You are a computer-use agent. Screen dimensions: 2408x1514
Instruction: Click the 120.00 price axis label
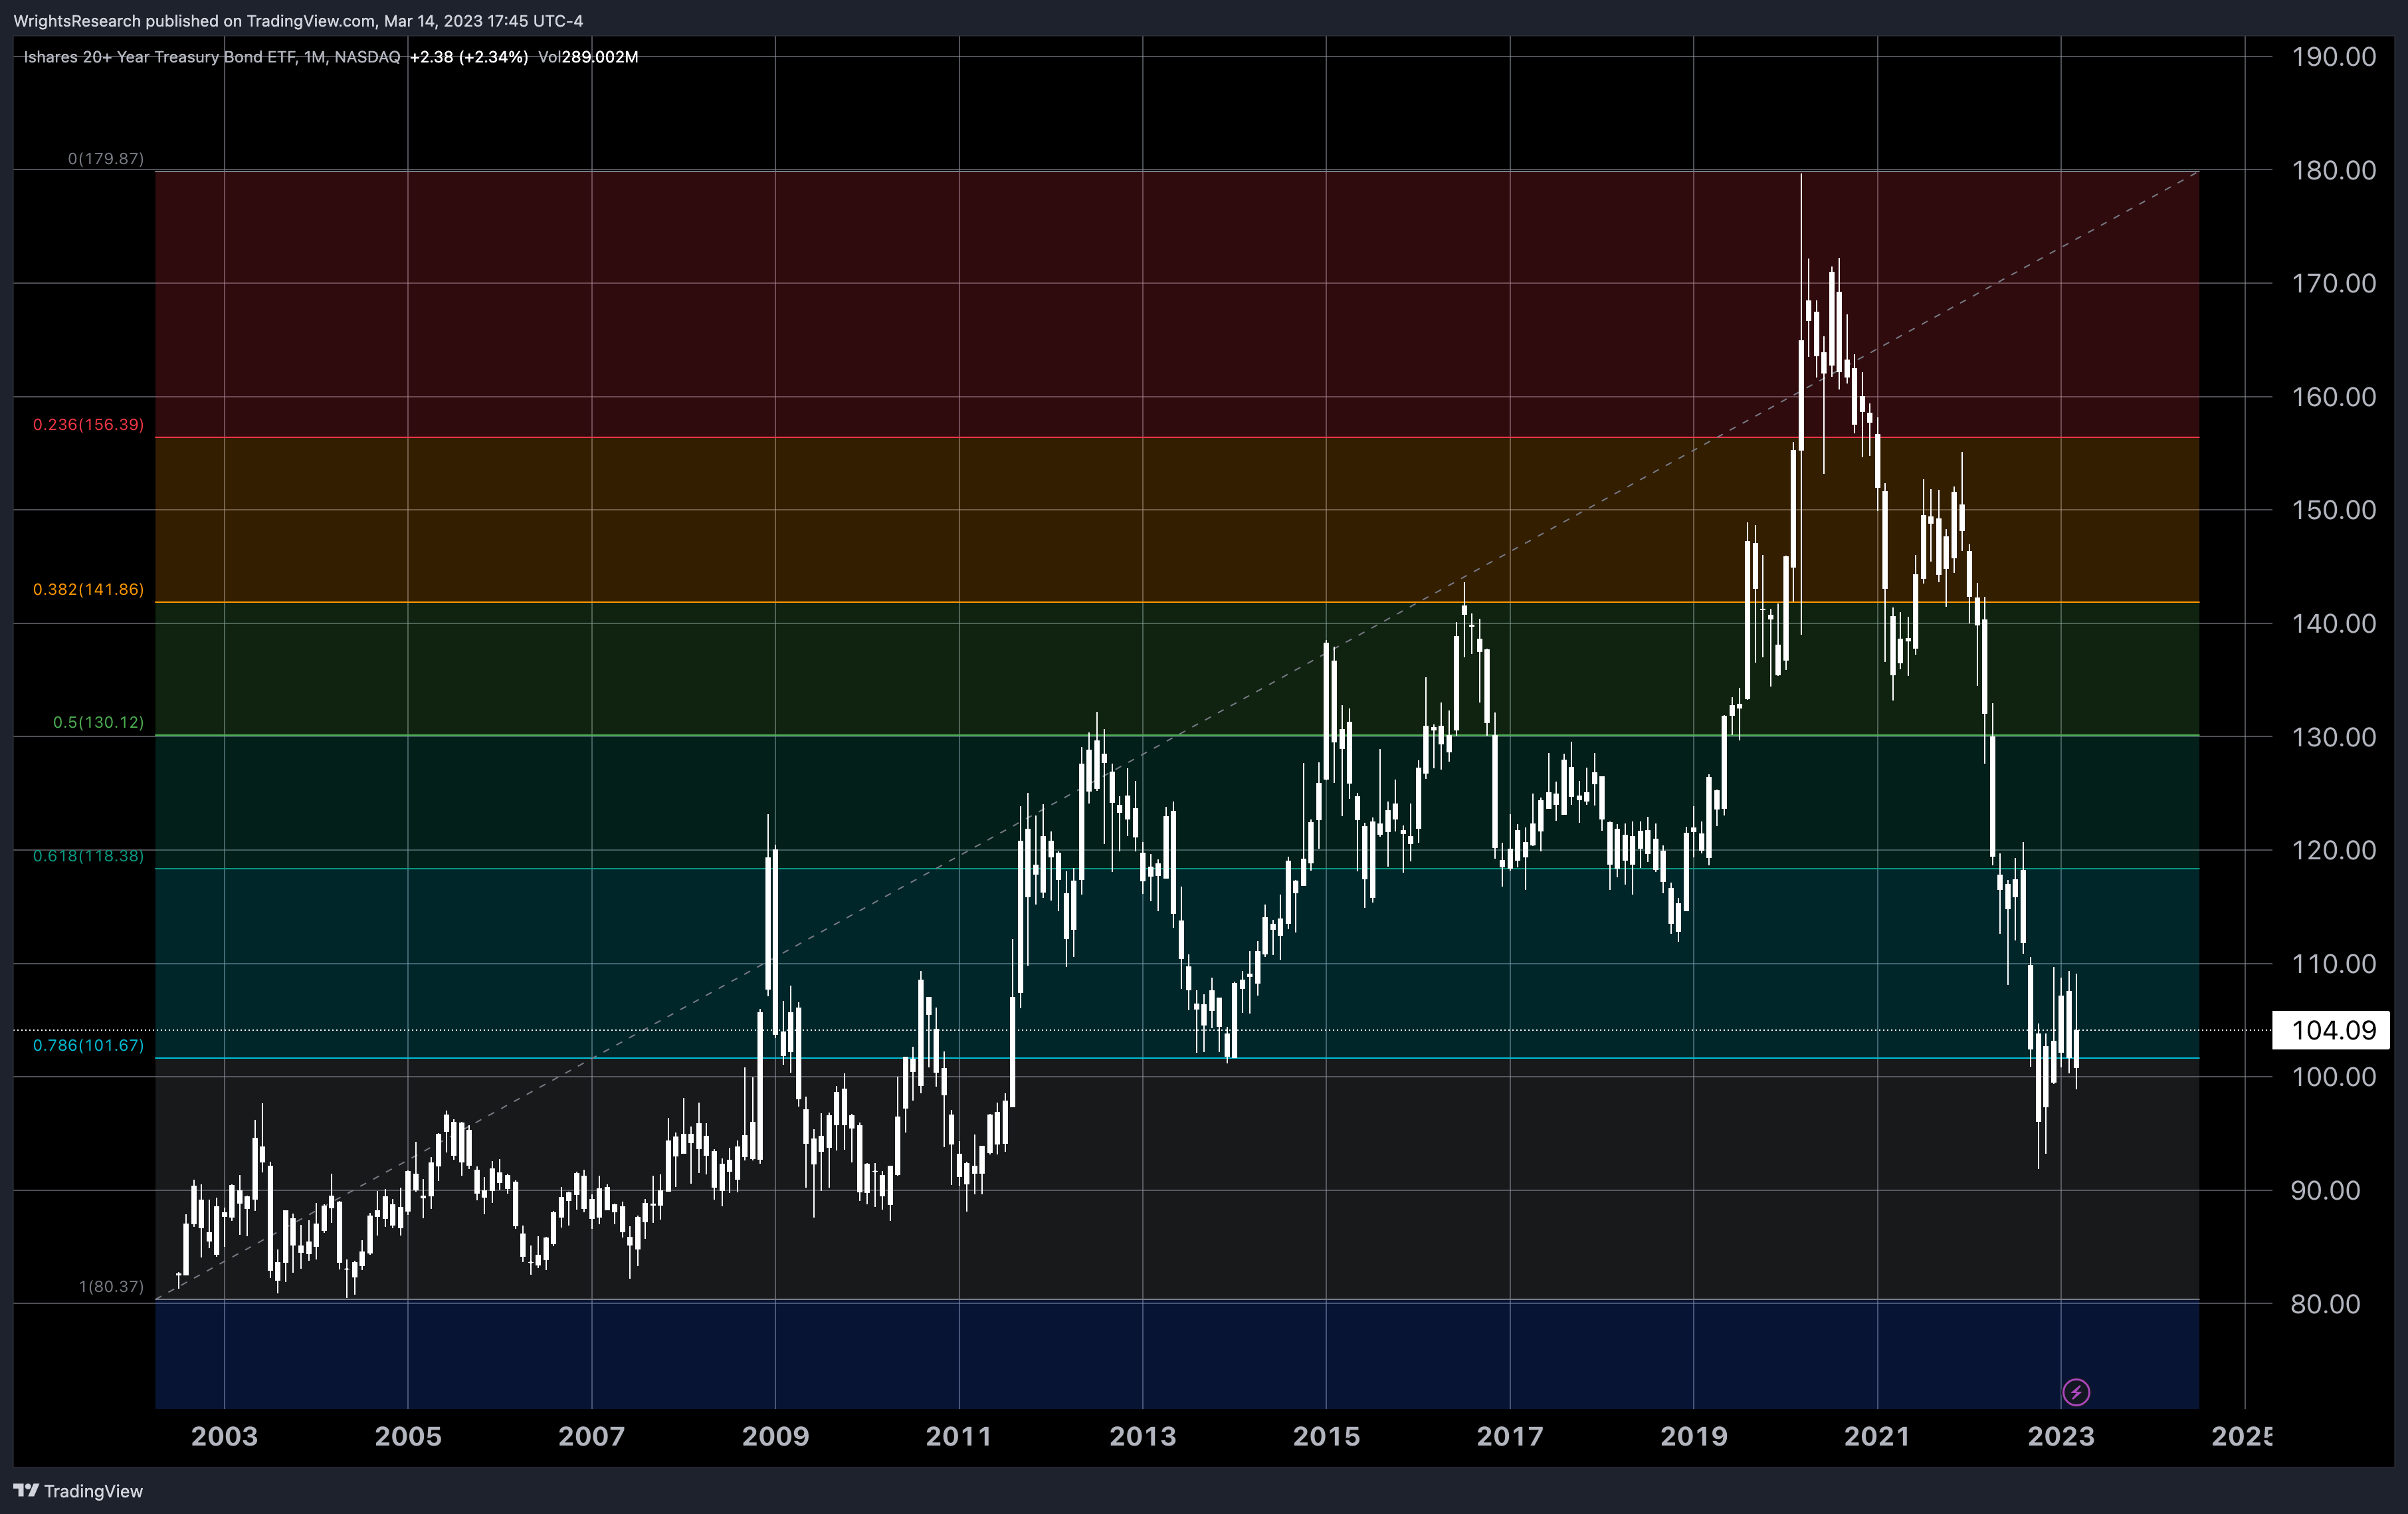[x=2333, y=851]
